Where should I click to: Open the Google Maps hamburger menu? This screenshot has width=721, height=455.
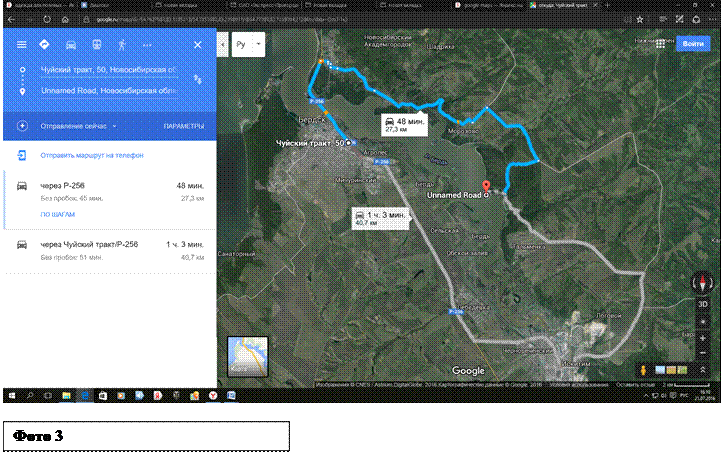21,45
